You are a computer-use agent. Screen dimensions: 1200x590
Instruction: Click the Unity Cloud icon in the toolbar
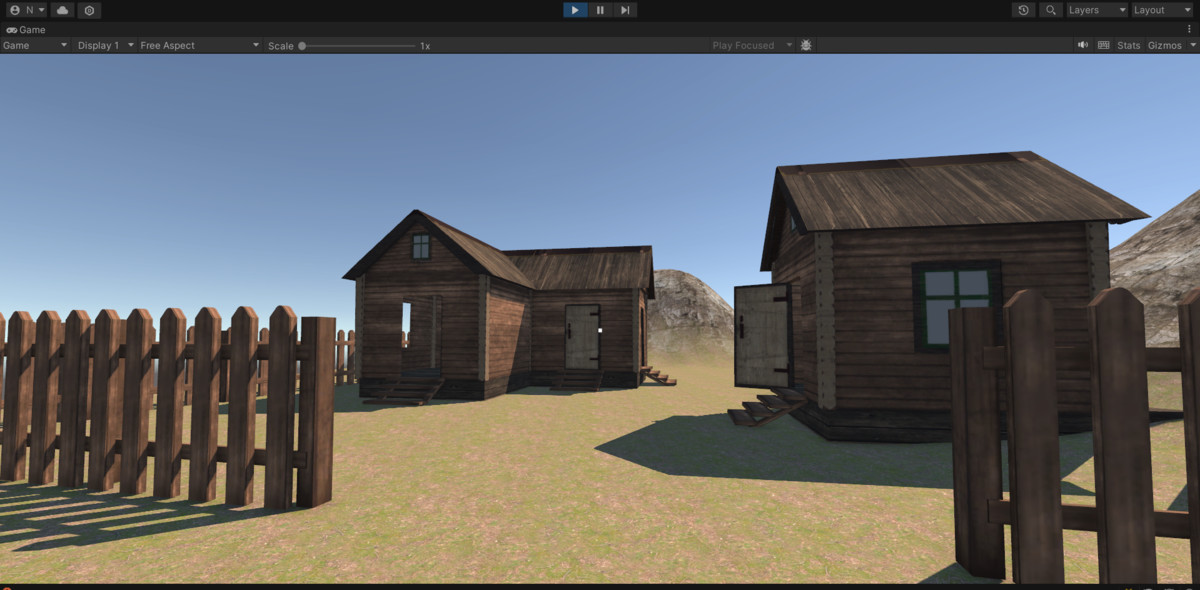[x=60, y=10]
